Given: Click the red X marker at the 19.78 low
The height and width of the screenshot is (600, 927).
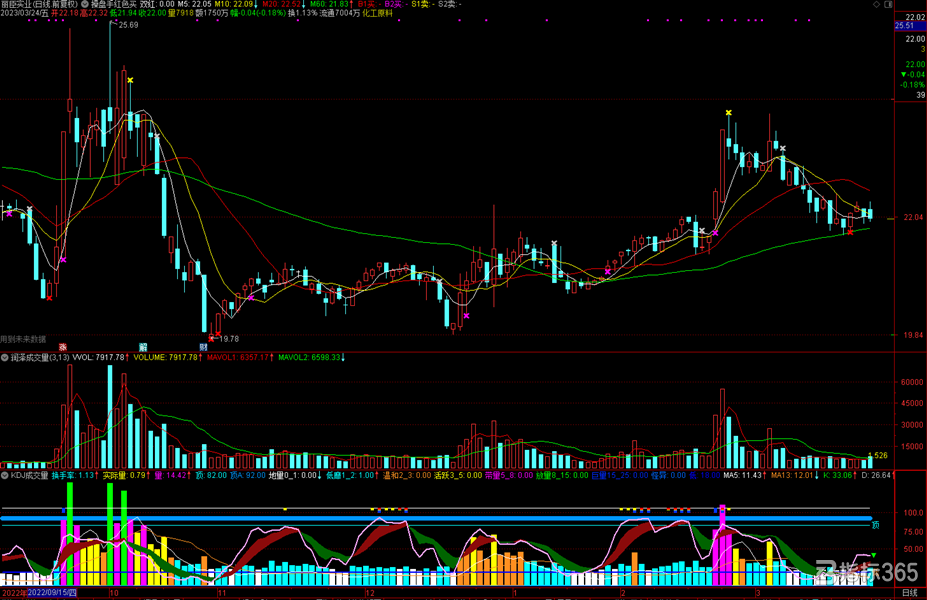Looking at the screenshot, I should pos(211,339).
